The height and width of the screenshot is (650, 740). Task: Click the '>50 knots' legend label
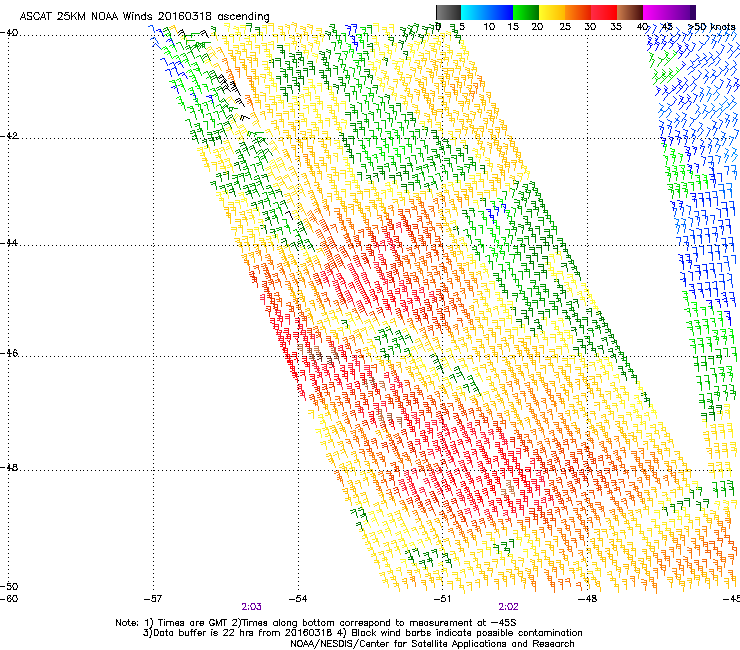coord(712,26)
